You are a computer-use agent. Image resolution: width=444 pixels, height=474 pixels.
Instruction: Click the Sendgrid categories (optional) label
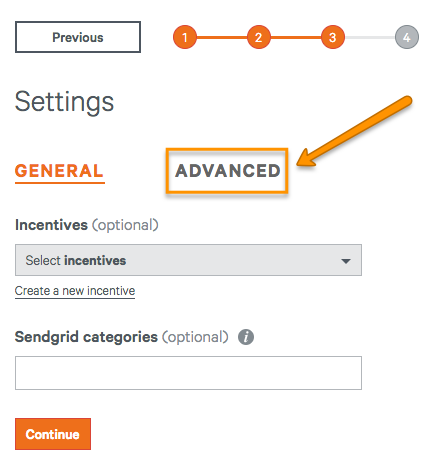[x=122, y=337]
